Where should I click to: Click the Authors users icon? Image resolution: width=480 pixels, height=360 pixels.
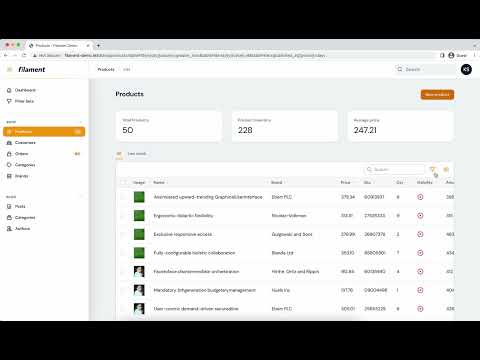[x=9, y=229]
